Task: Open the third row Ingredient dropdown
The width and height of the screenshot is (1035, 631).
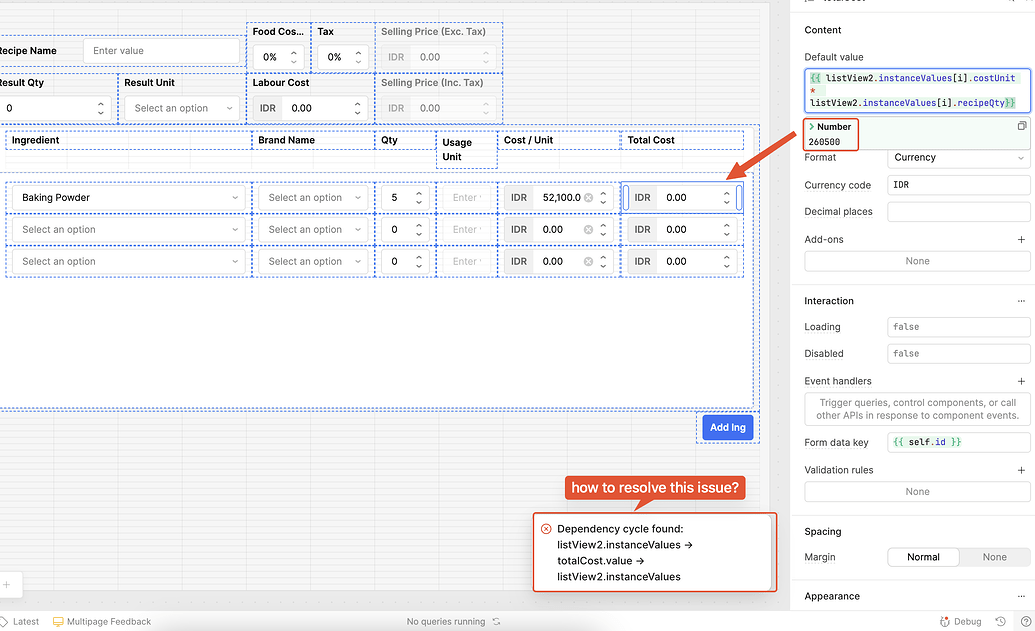Action: point(129,261)
